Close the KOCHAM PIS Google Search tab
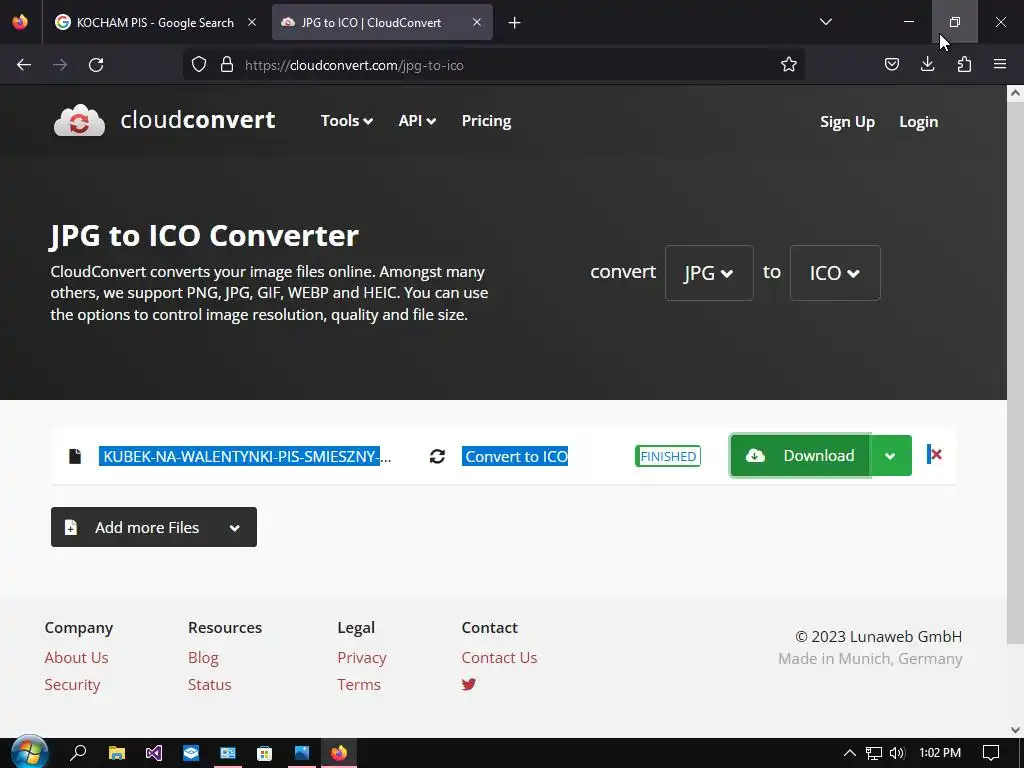This screenshot has height=768, width=1024. pos(252,22)
